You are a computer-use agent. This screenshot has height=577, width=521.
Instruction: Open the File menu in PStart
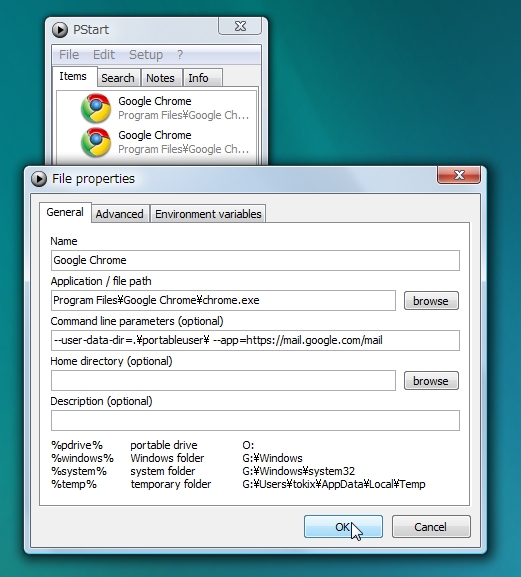69,55
